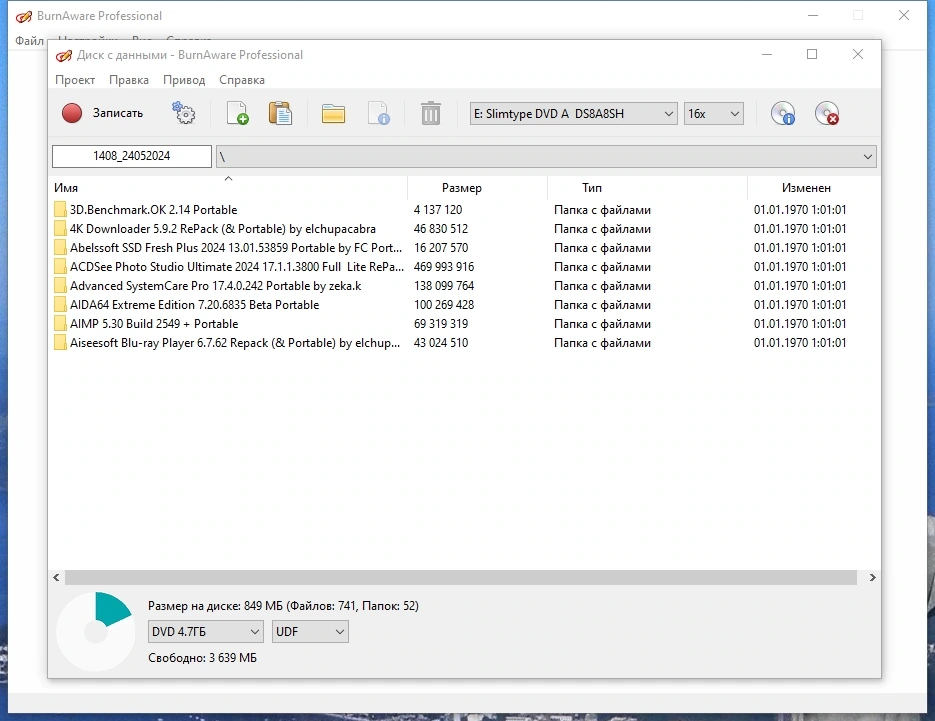935x721 pixels.
Task: Open burn options gear icon
Action: coord(184,113)
